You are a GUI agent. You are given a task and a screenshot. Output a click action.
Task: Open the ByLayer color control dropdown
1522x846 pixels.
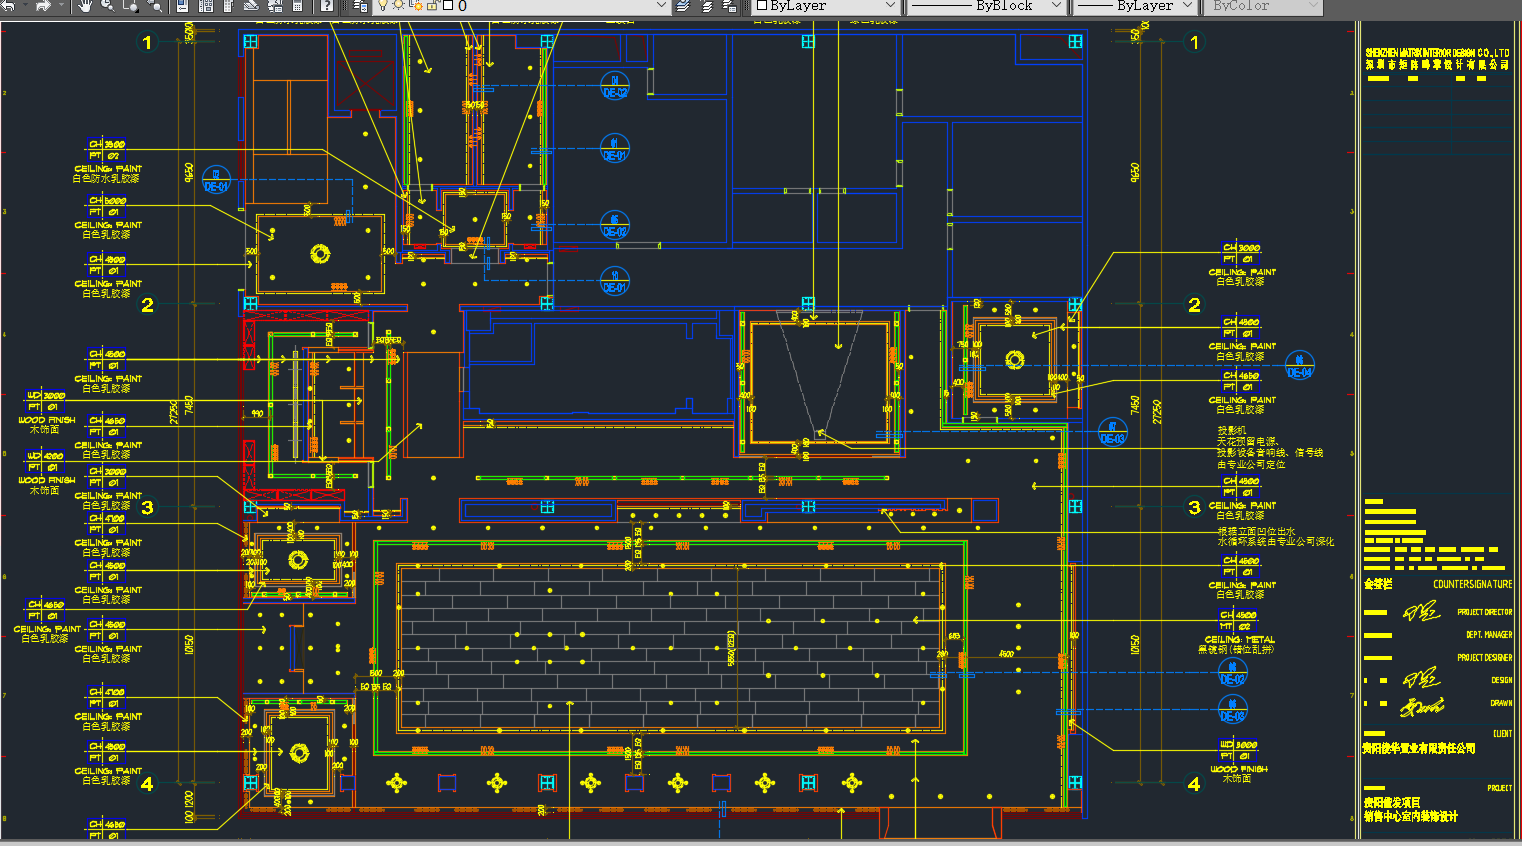pos(890,5)
